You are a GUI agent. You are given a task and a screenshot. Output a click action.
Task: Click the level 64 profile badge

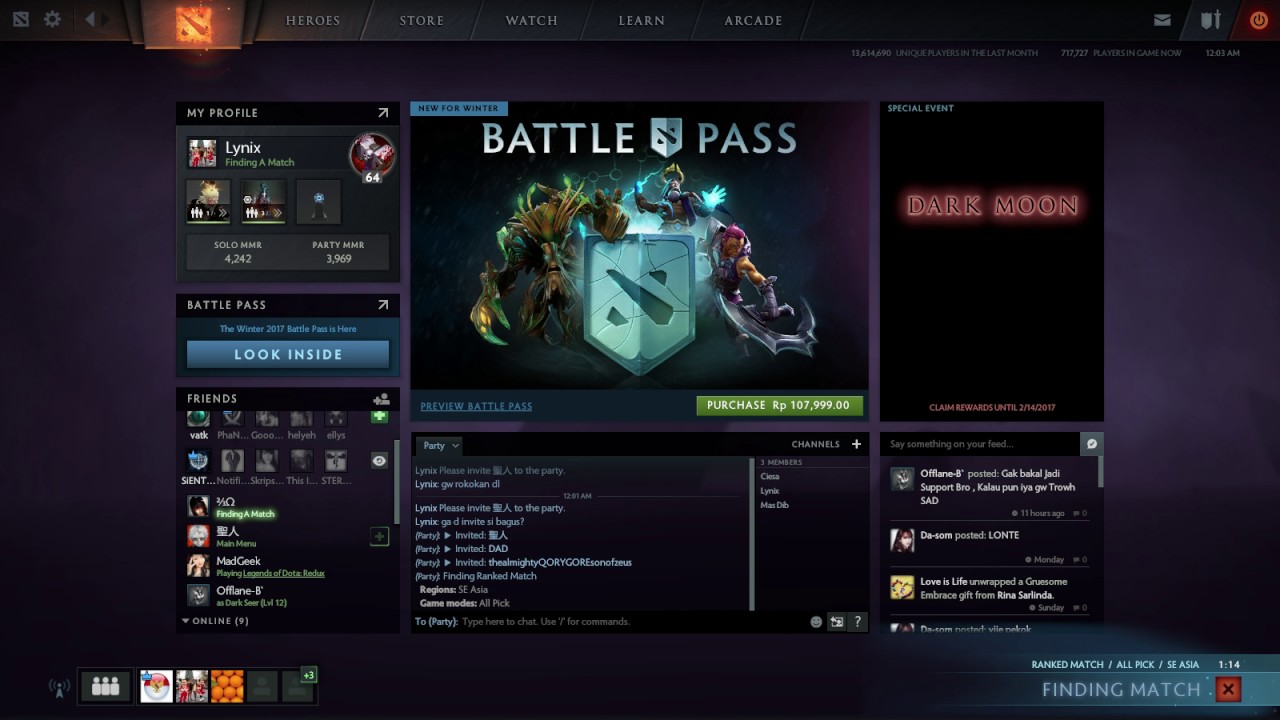372,159
